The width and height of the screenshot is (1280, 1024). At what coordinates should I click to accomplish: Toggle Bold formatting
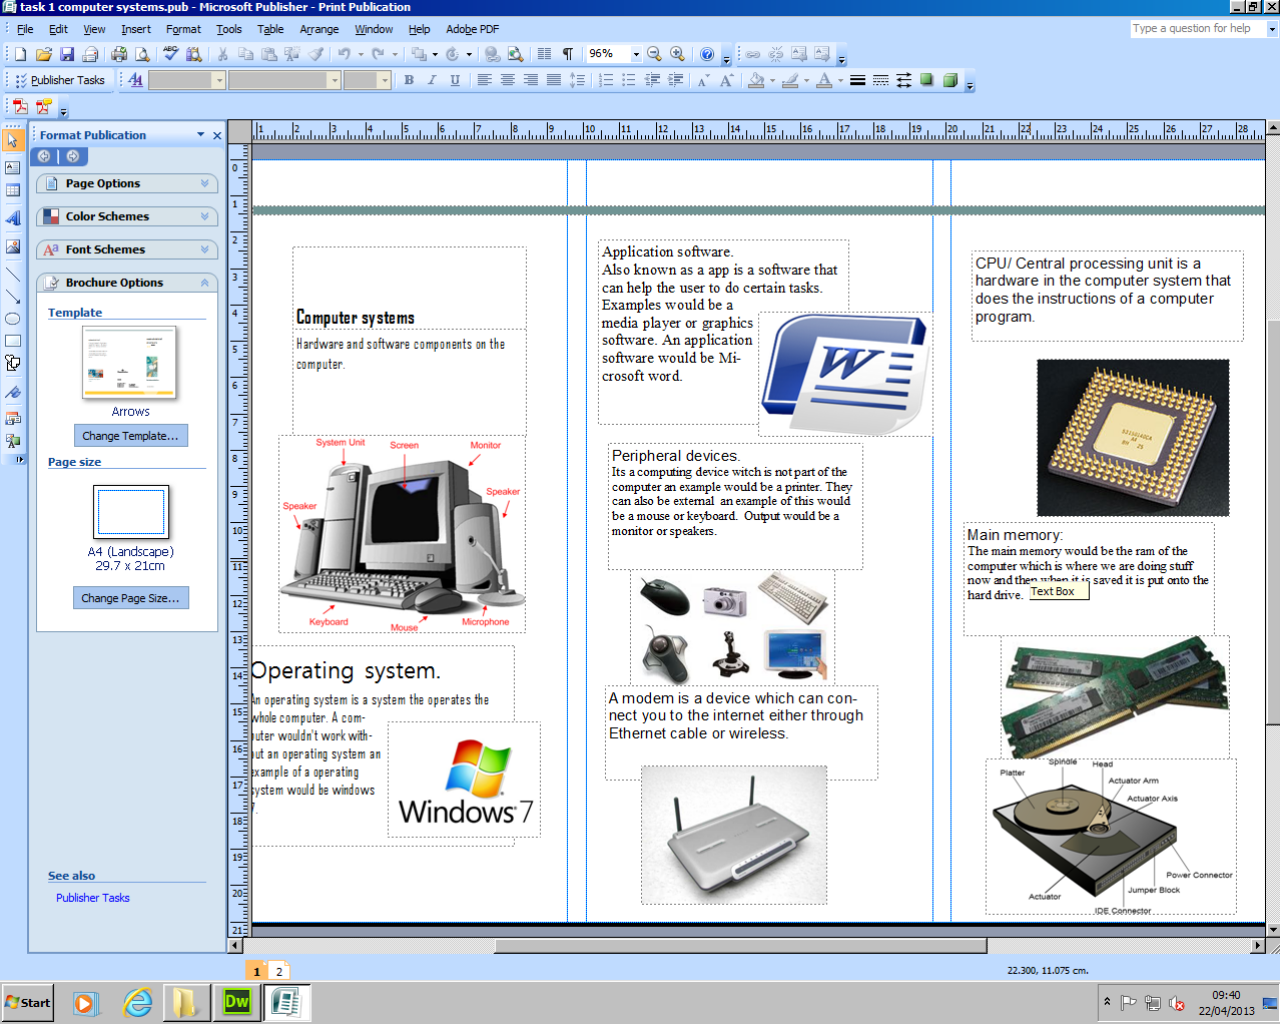(x=409, y=80)
